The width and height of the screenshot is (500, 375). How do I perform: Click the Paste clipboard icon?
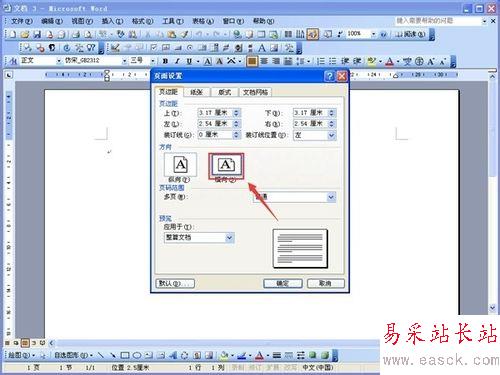point(172,34)
